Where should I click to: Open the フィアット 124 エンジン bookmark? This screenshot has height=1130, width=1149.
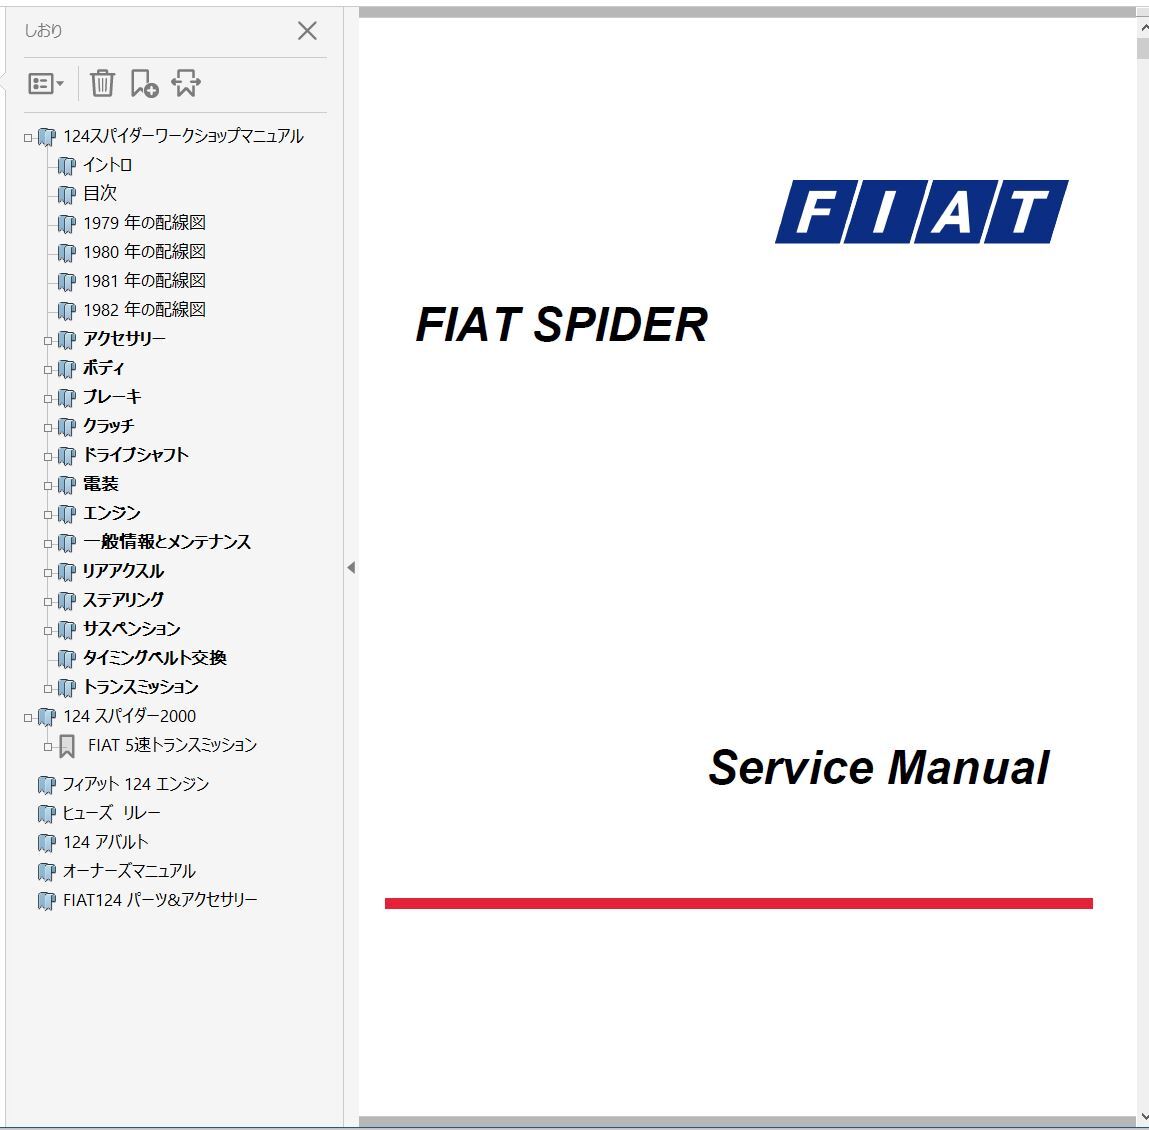tap(136, 784)
